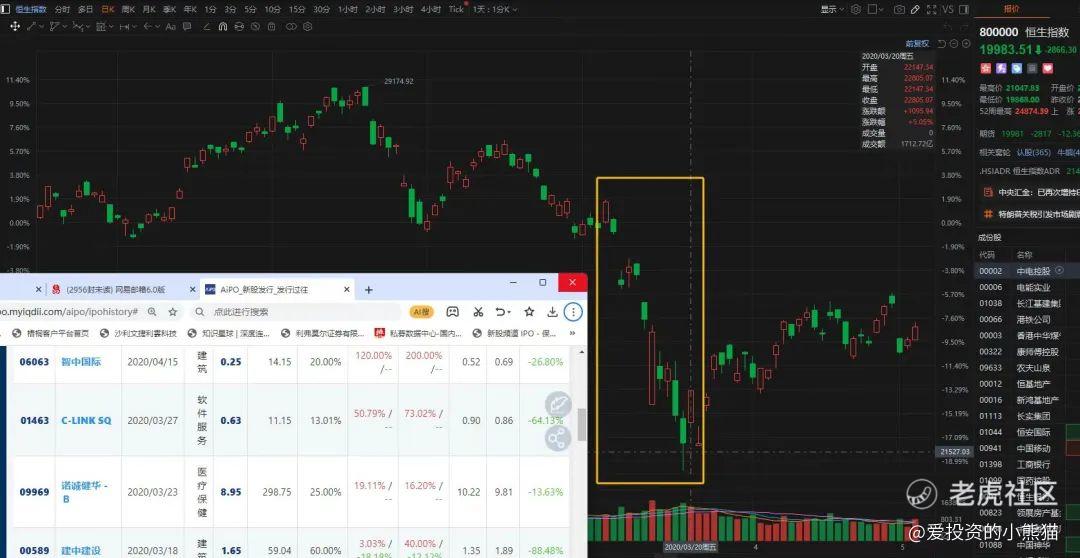Open browser downloads icon
Screen dimensions: 1080x558
[552, 312]
